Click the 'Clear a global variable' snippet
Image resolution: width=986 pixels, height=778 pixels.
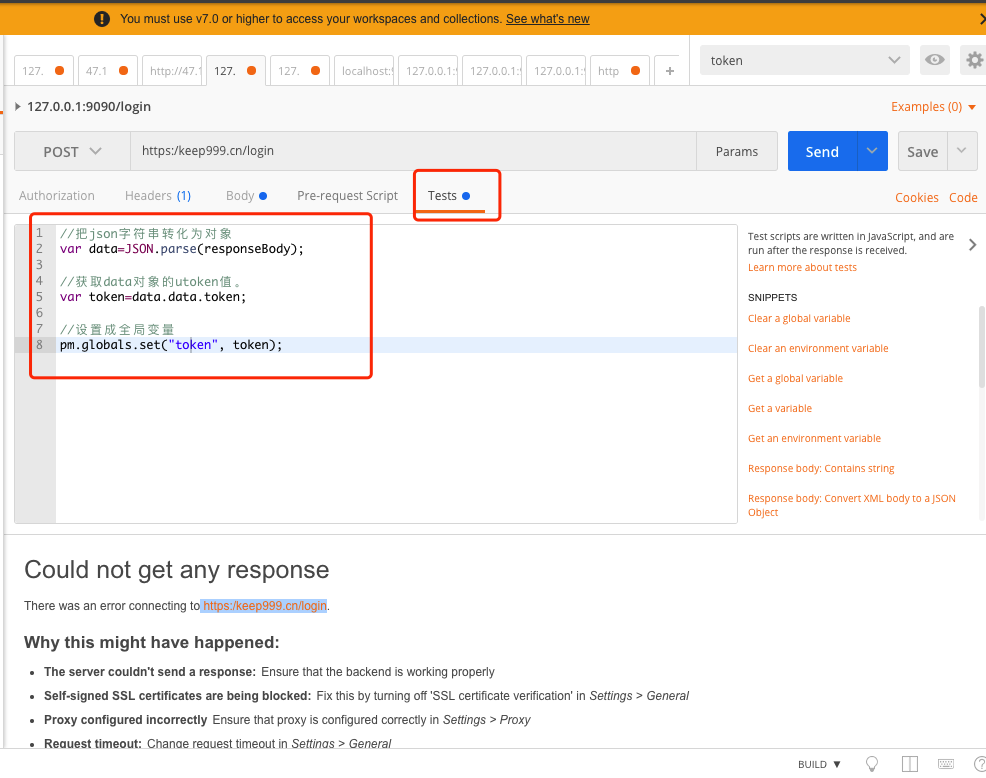[799, 318]
